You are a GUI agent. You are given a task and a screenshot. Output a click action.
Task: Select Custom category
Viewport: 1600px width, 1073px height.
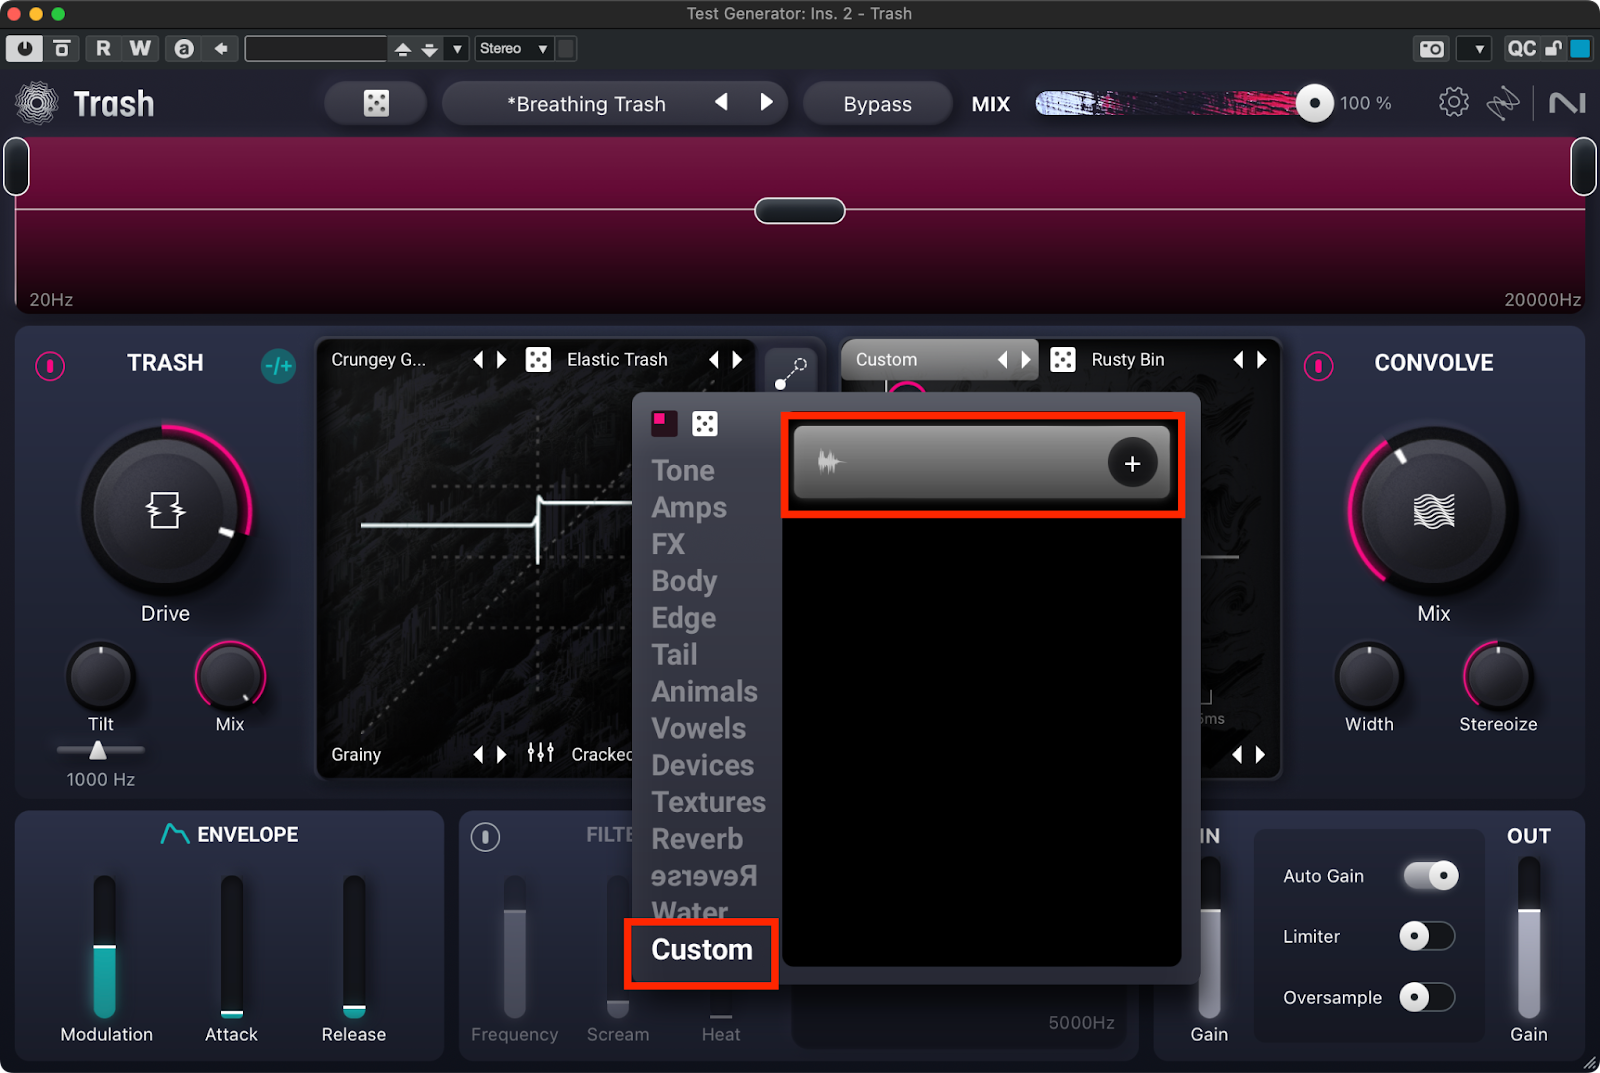tap(701, 949)
